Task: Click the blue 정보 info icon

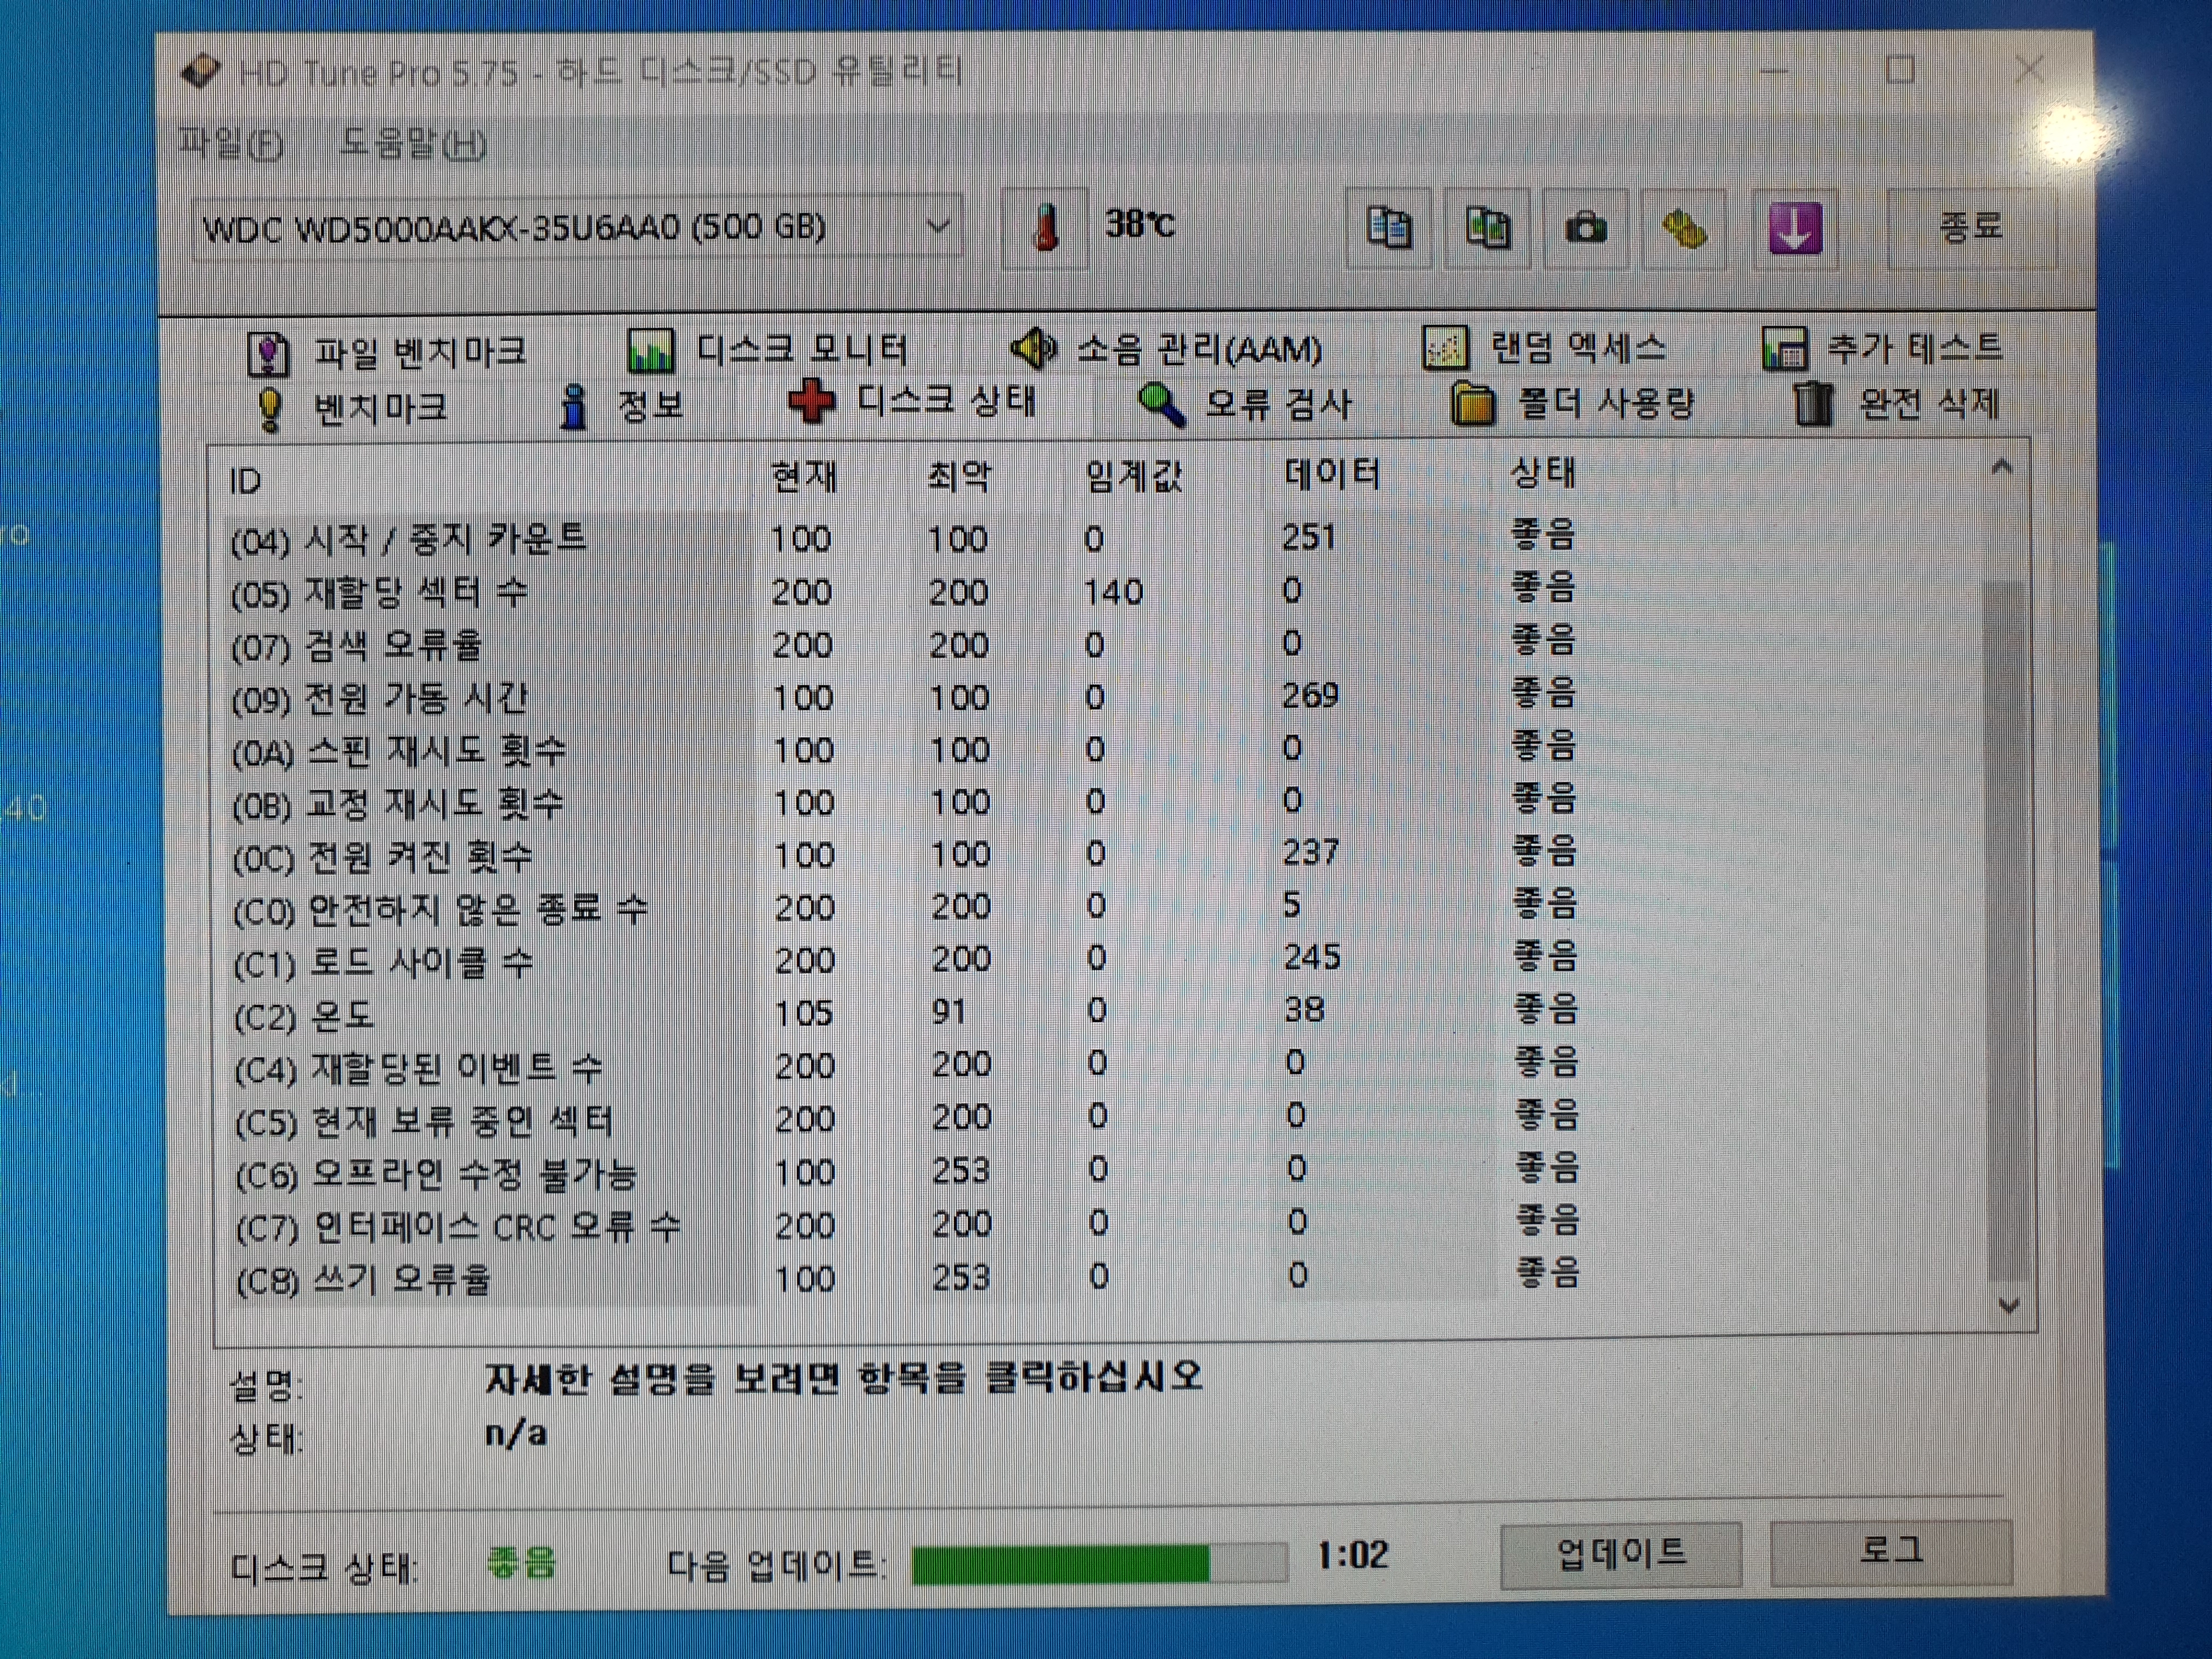Action: [573, 407]
